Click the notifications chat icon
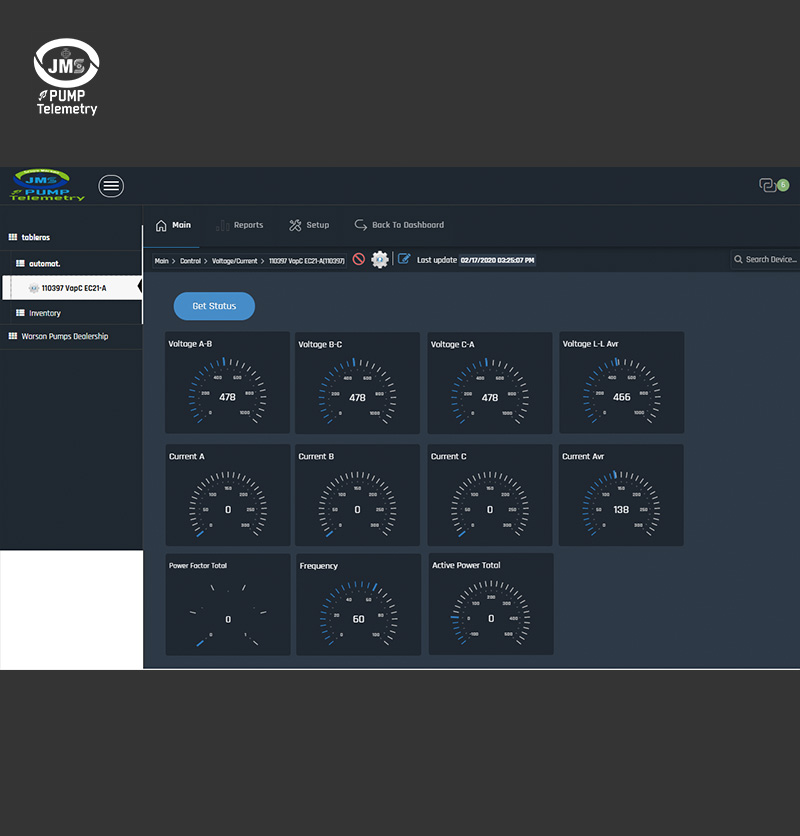 [x=768, y=185]
